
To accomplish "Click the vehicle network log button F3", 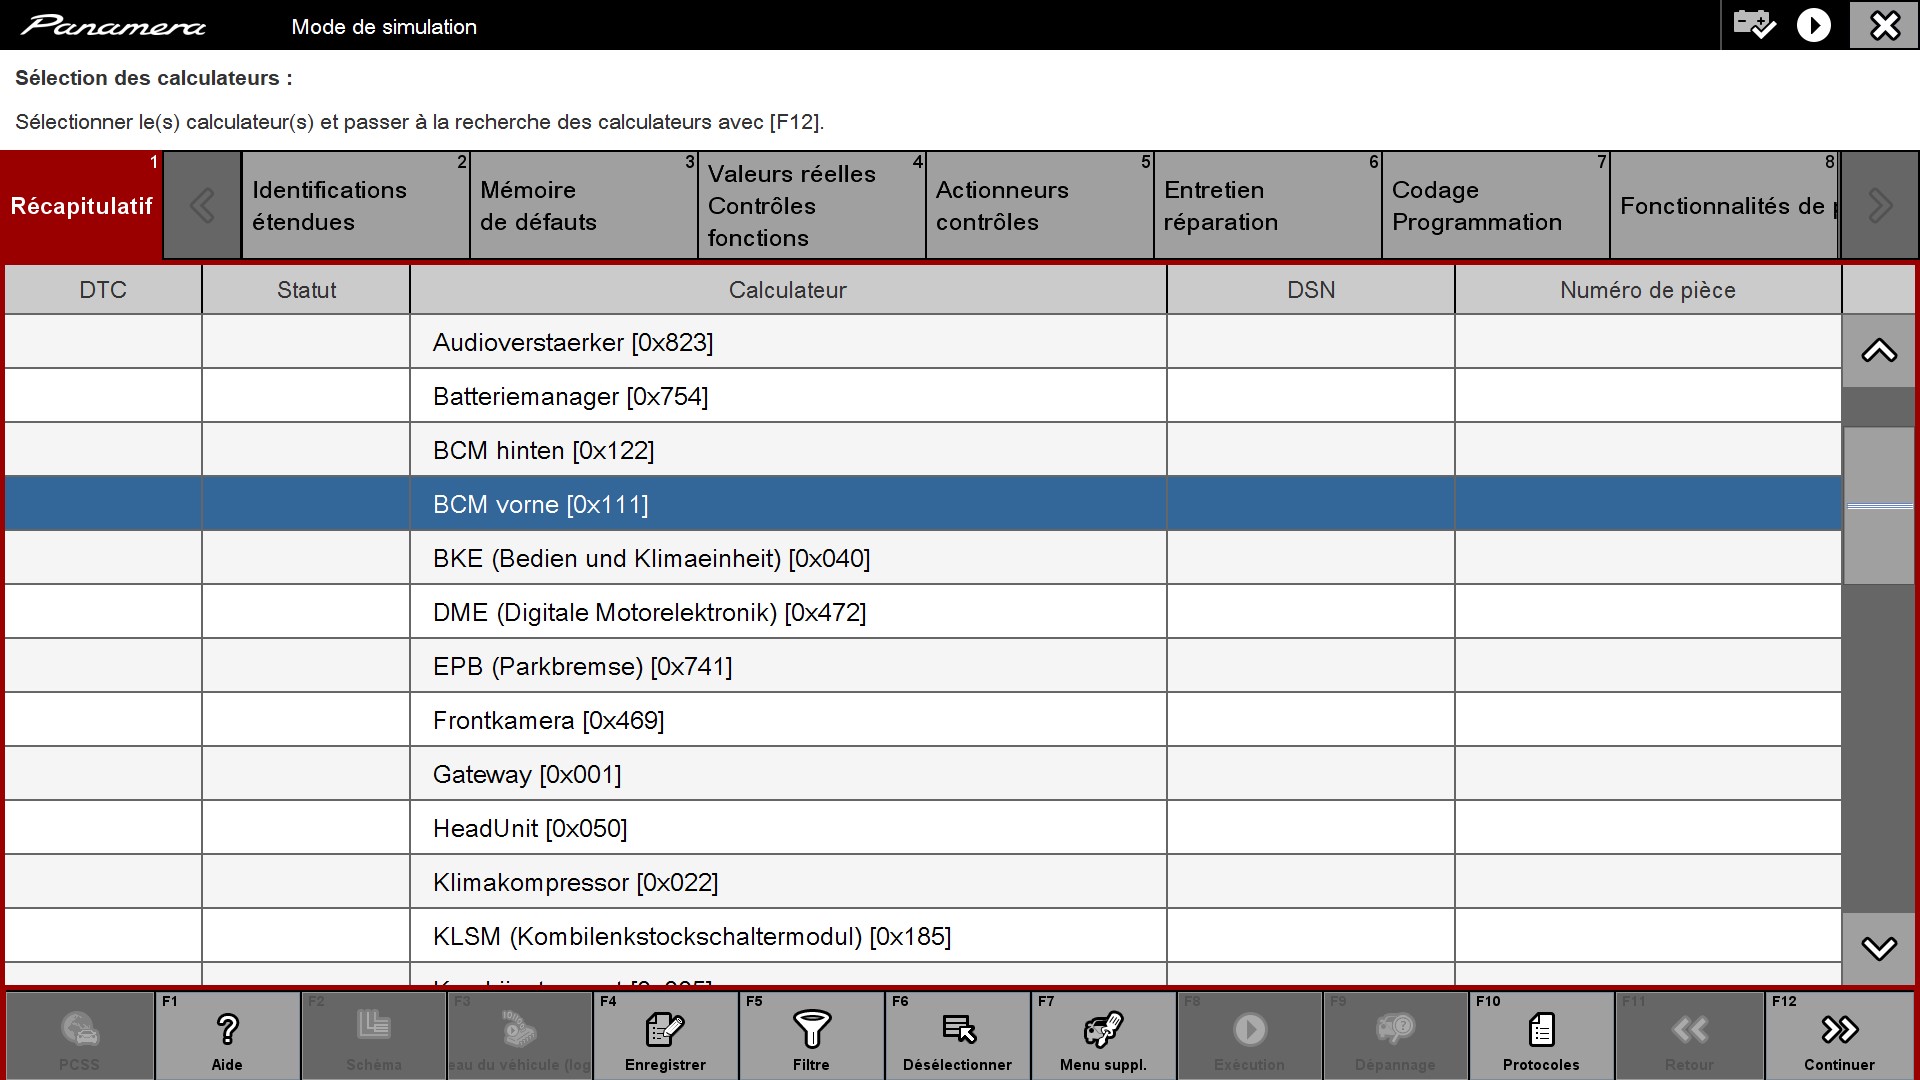I will coord(519,1035).
